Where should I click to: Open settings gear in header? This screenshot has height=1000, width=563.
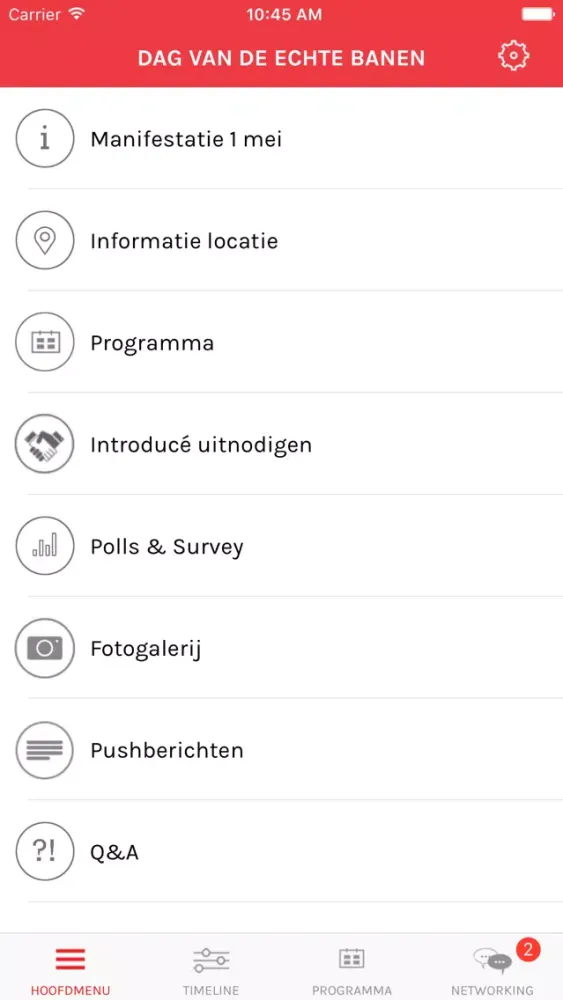click(x=513, y=57)
